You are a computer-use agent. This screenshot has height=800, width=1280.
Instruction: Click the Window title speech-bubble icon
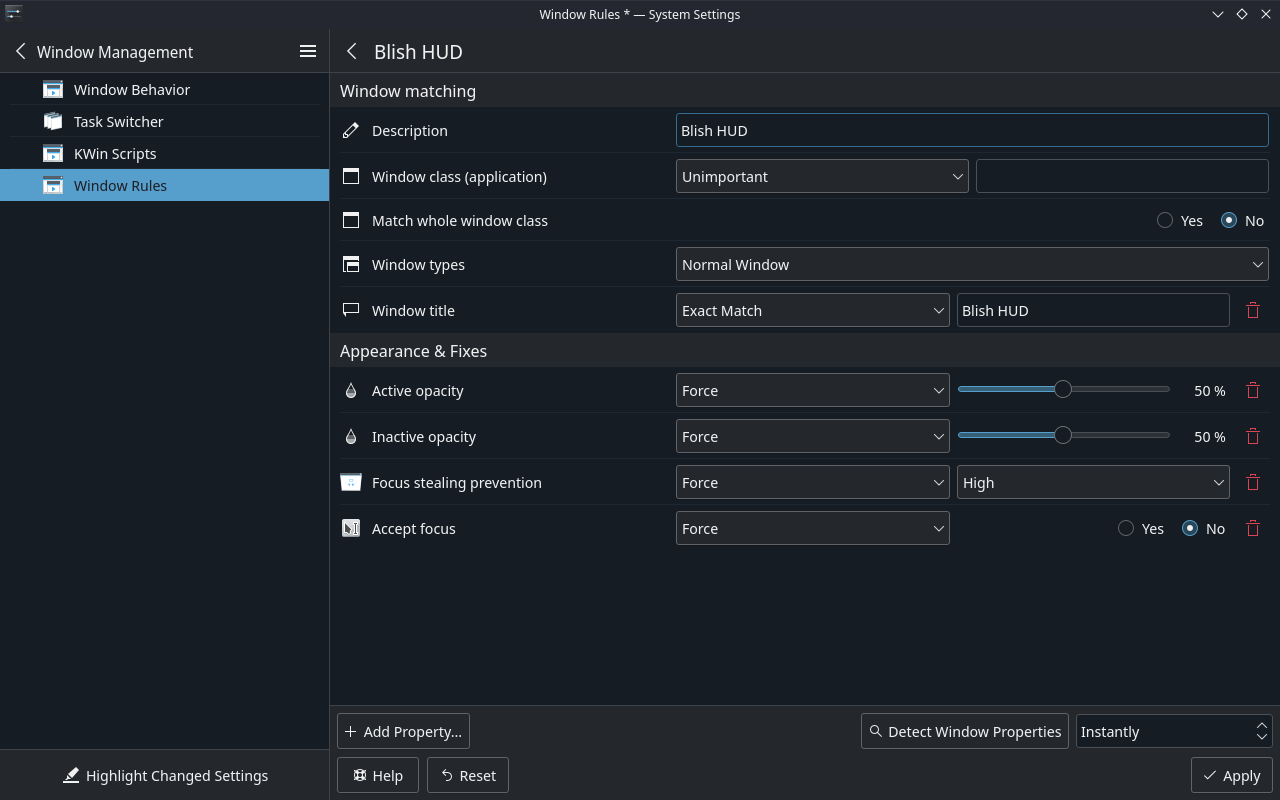tap(351, 310)
